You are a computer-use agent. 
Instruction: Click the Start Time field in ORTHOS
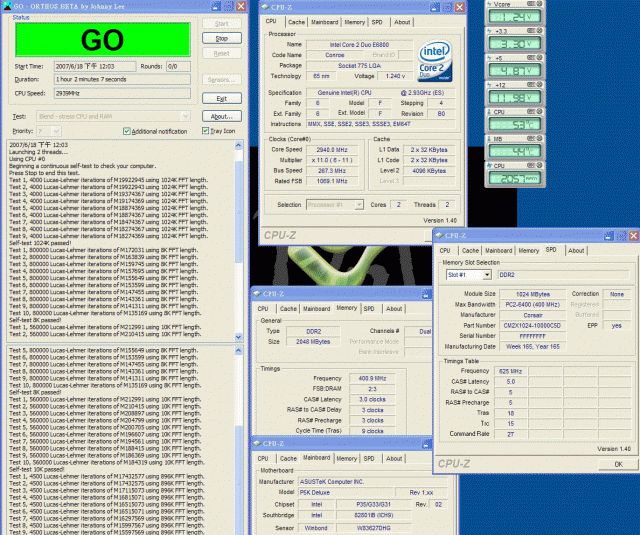[95, 67]
